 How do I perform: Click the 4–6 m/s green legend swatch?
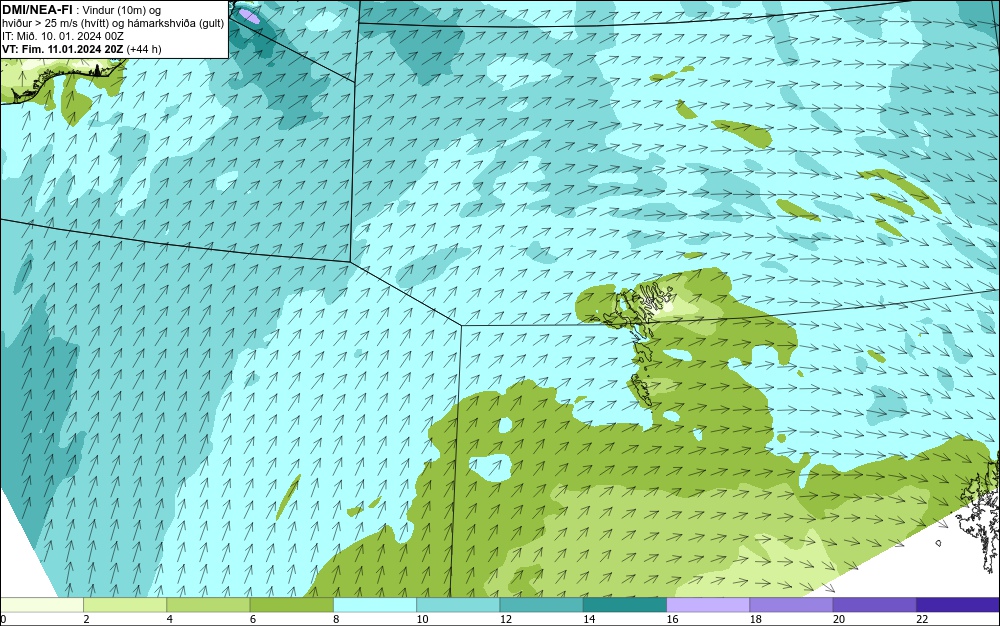[208, 604]
